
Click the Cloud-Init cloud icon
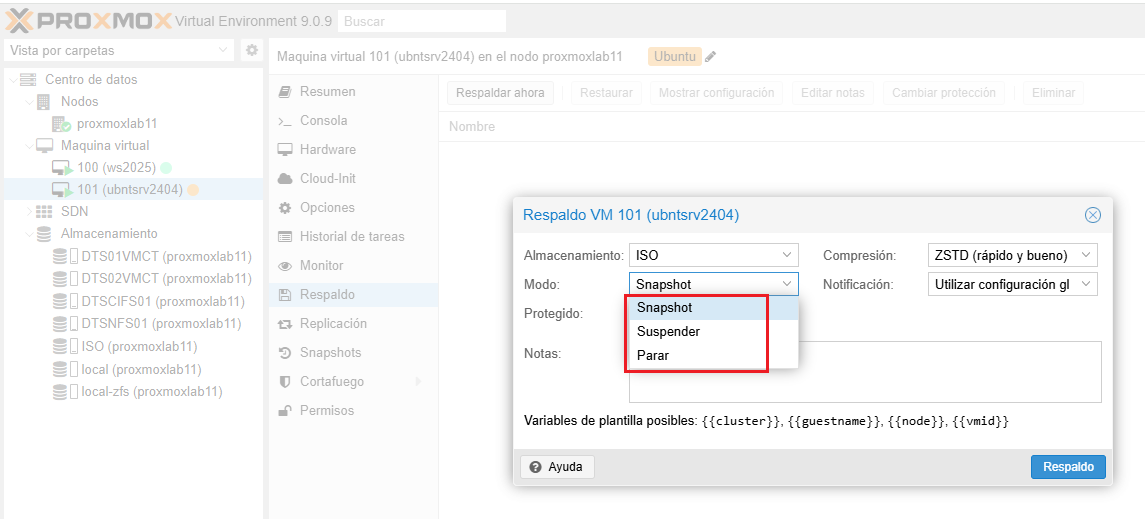285,179
